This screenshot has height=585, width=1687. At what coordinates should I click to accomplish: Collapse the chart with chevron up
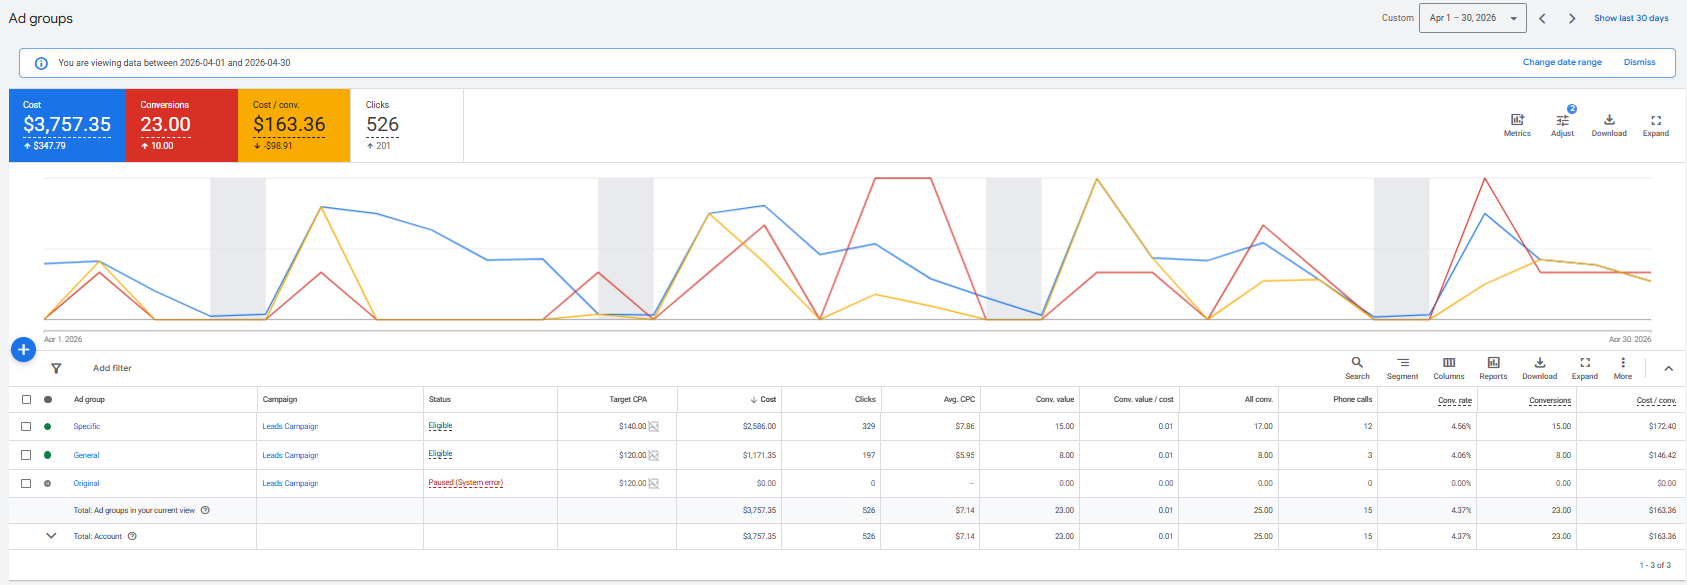pos(1668,368)
